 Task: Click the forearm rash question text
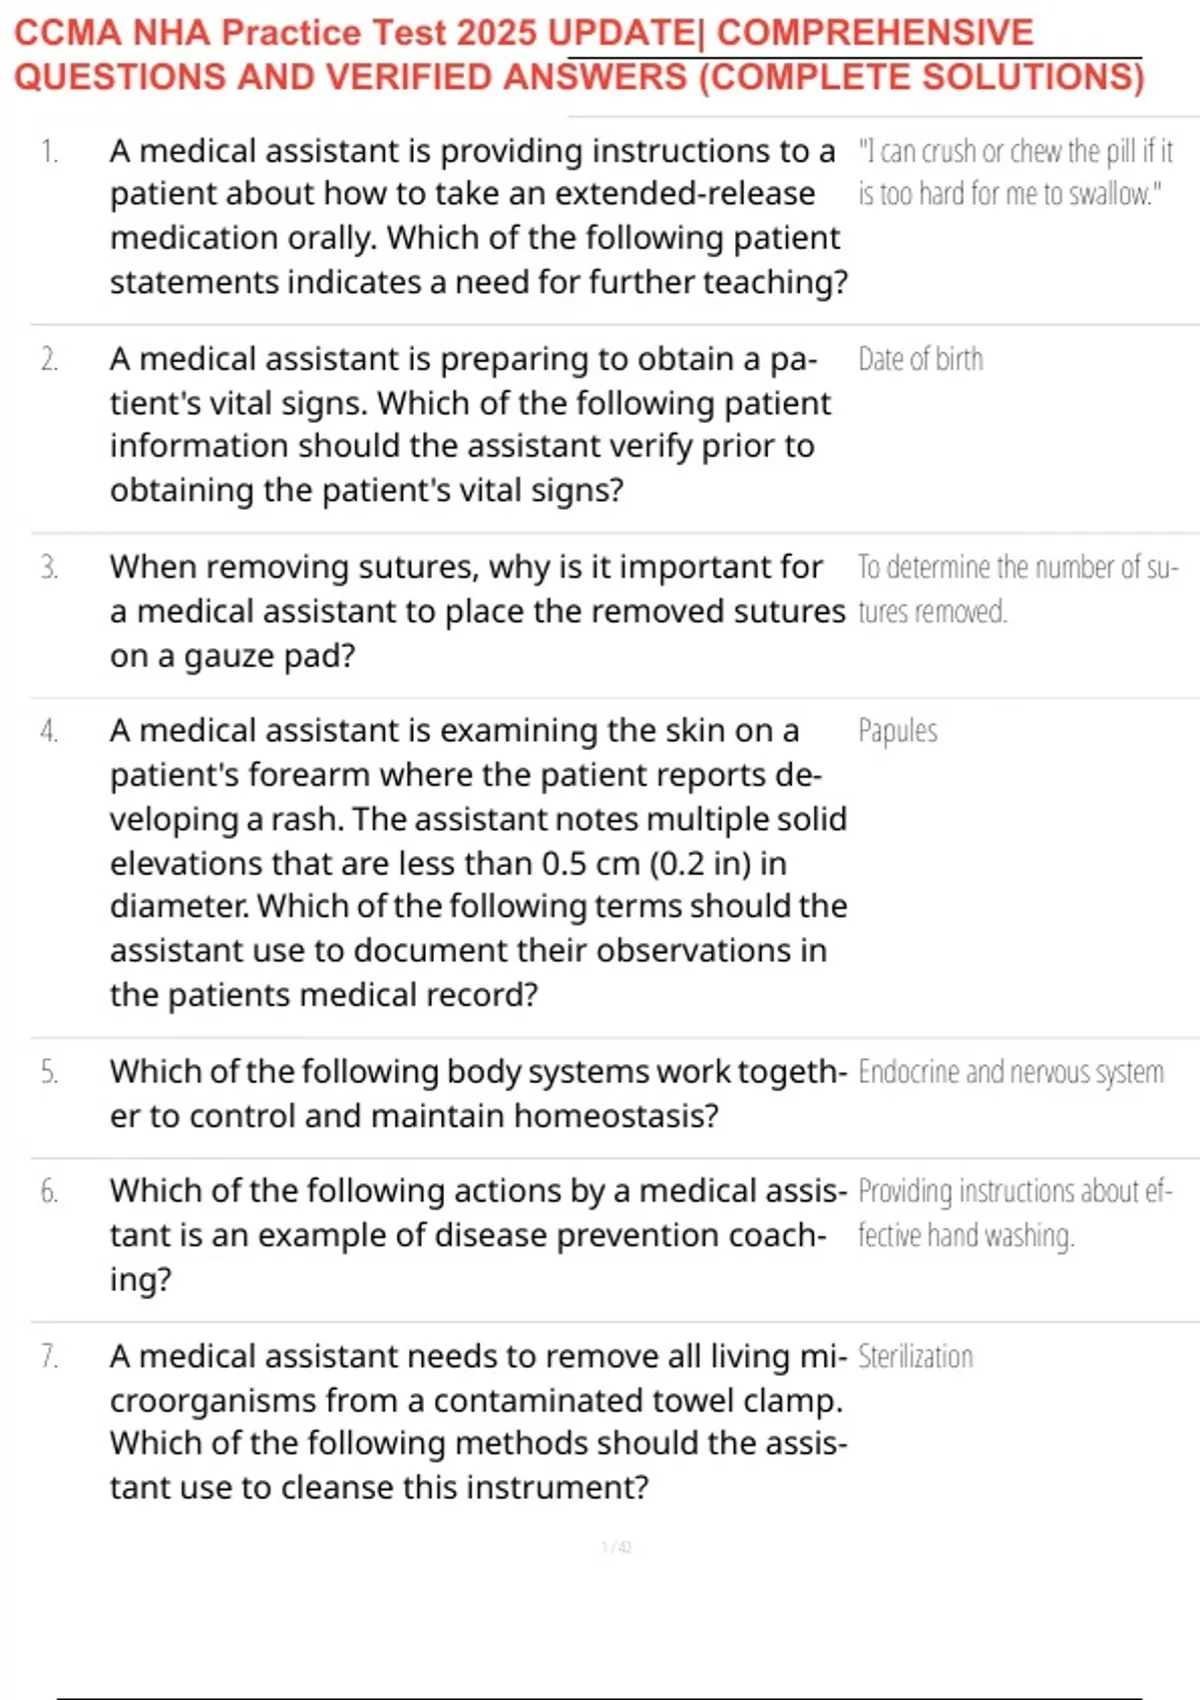pyautogui.click(x=478, y=862)
